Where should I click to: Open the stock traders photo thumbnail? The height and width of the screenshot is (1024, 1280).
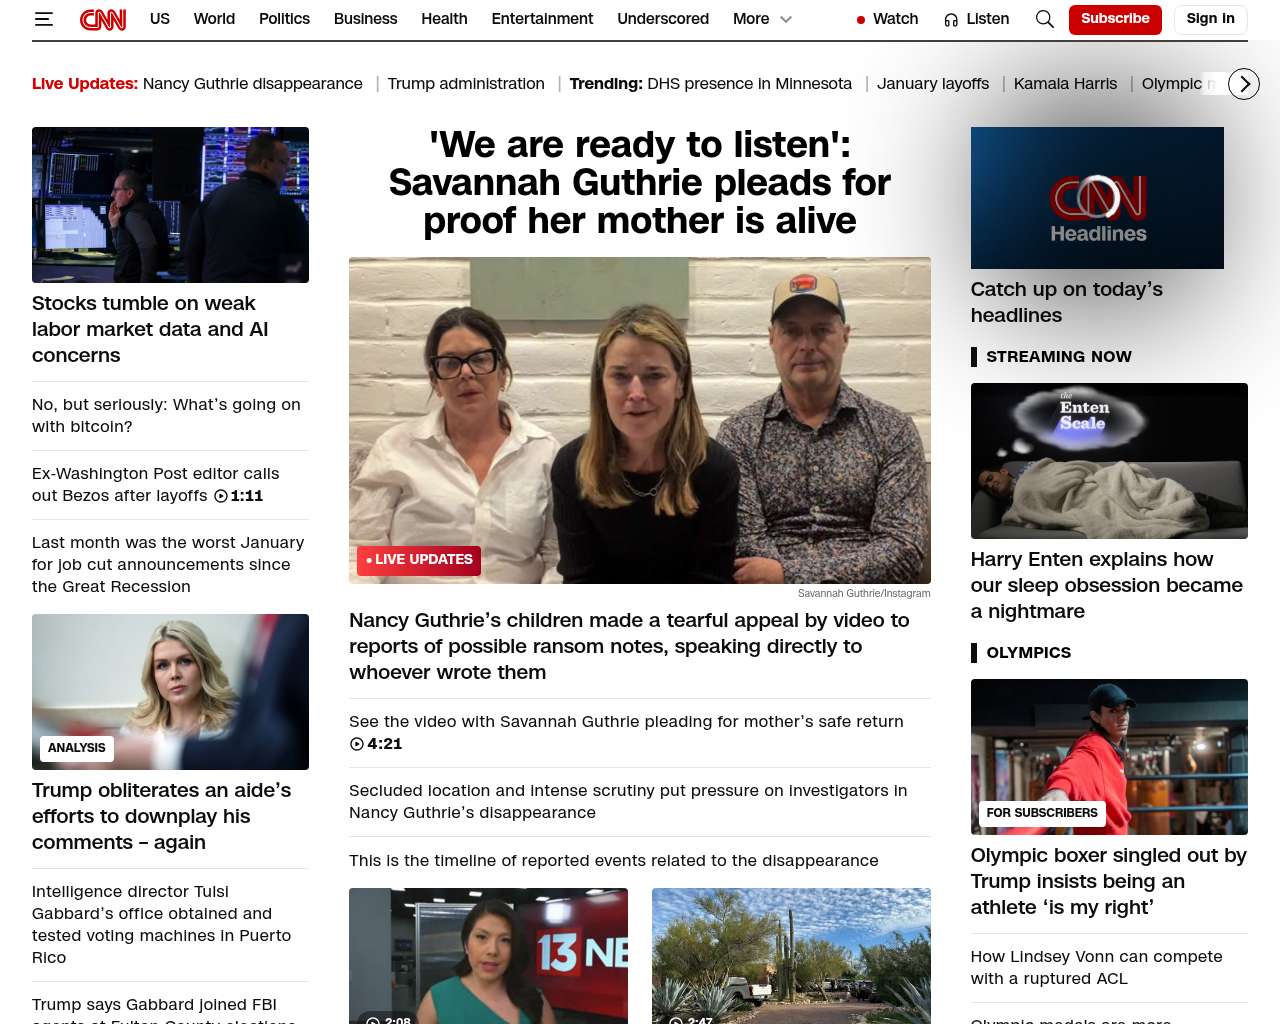pos(170,205)
